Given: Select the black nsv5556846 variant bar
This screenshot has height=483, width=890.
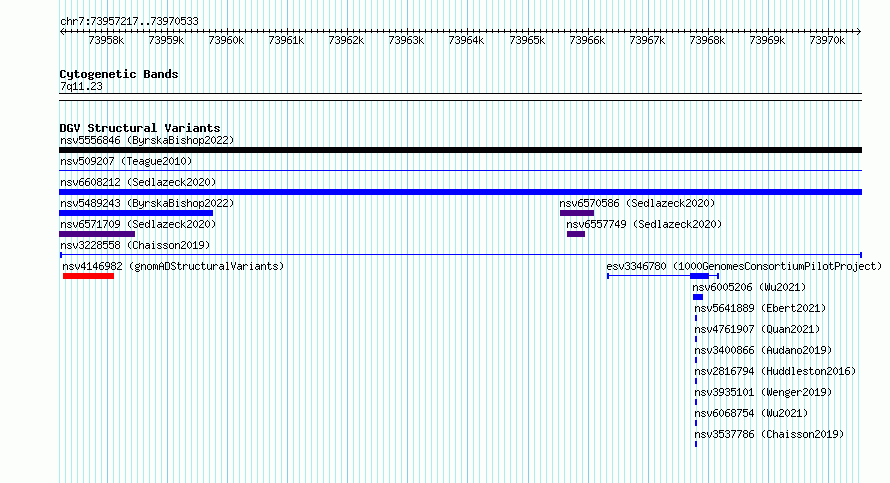Looking at the screenshot, I should pos(460,150).
